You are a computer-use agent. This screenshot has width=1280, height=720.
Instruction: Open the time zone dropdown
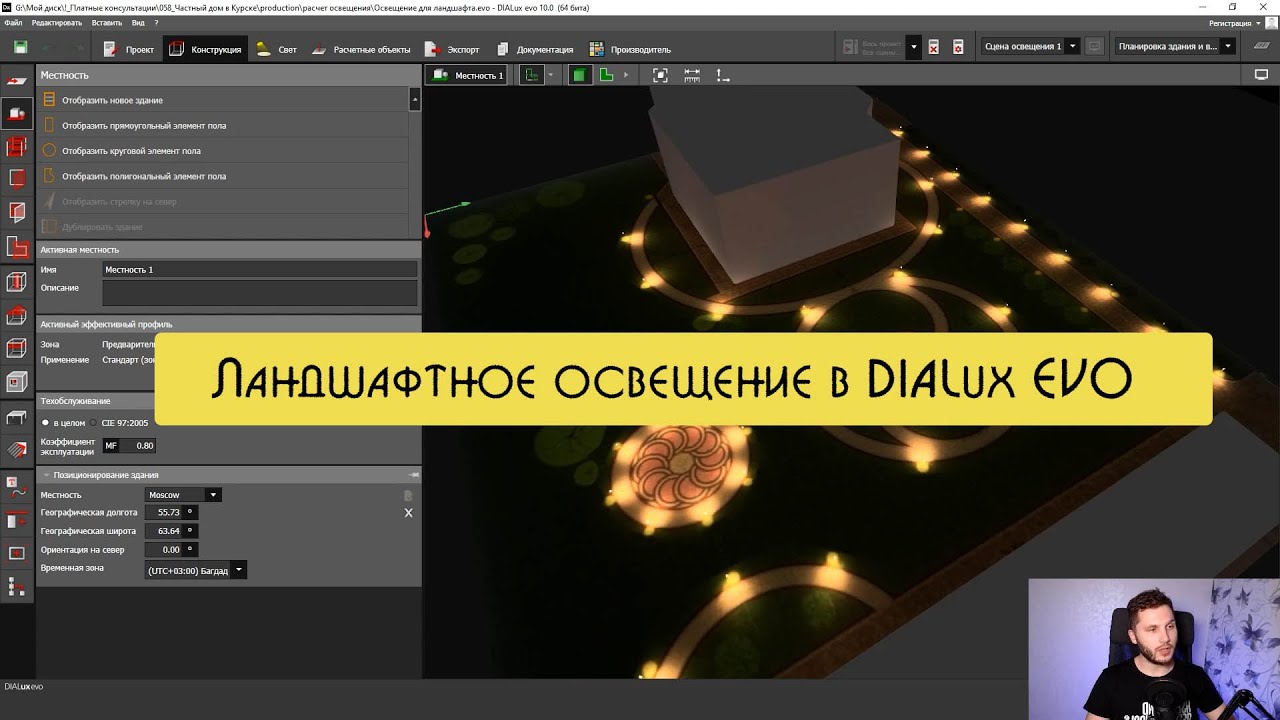point(238,571)
